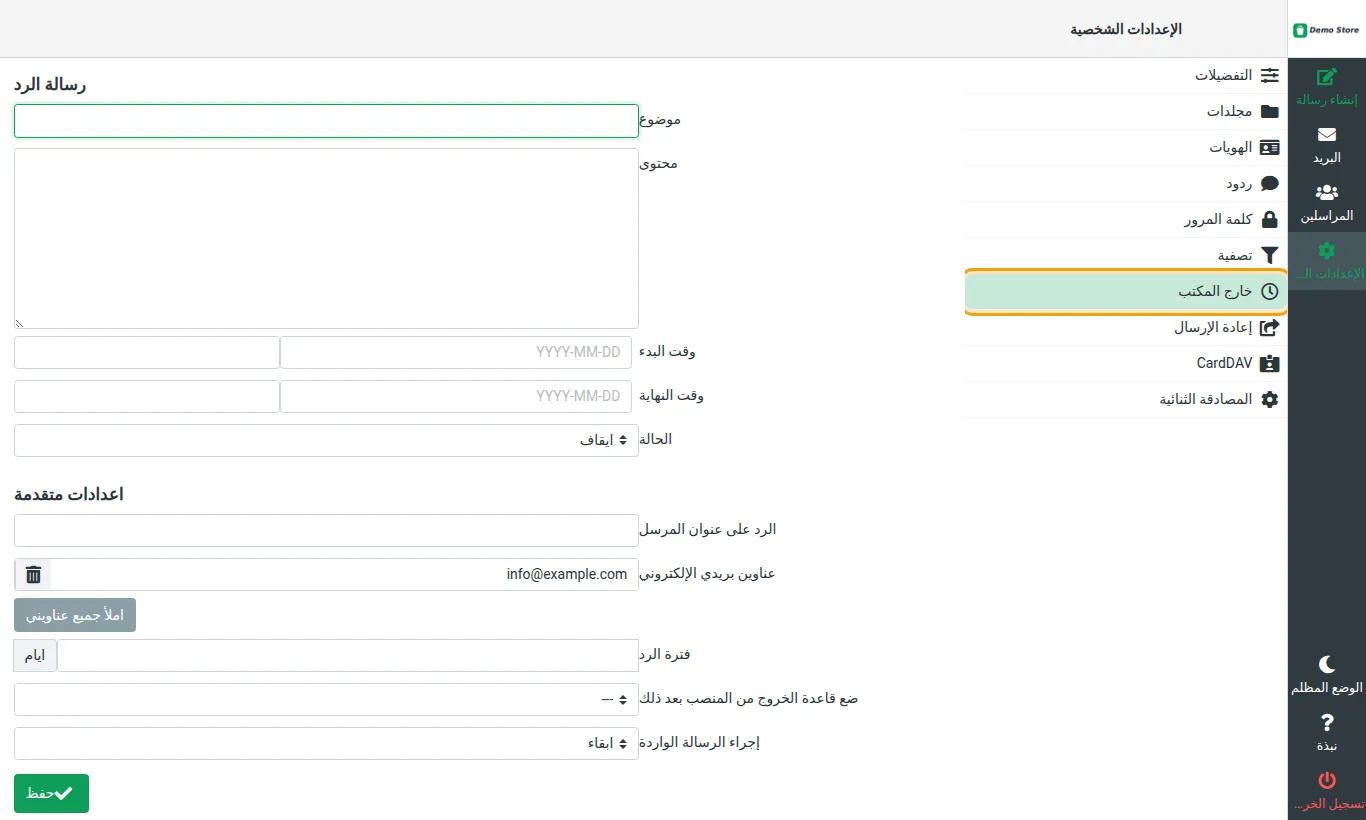Click the identities card icon
1366x820 pixels.
[x=1270, y=148]
